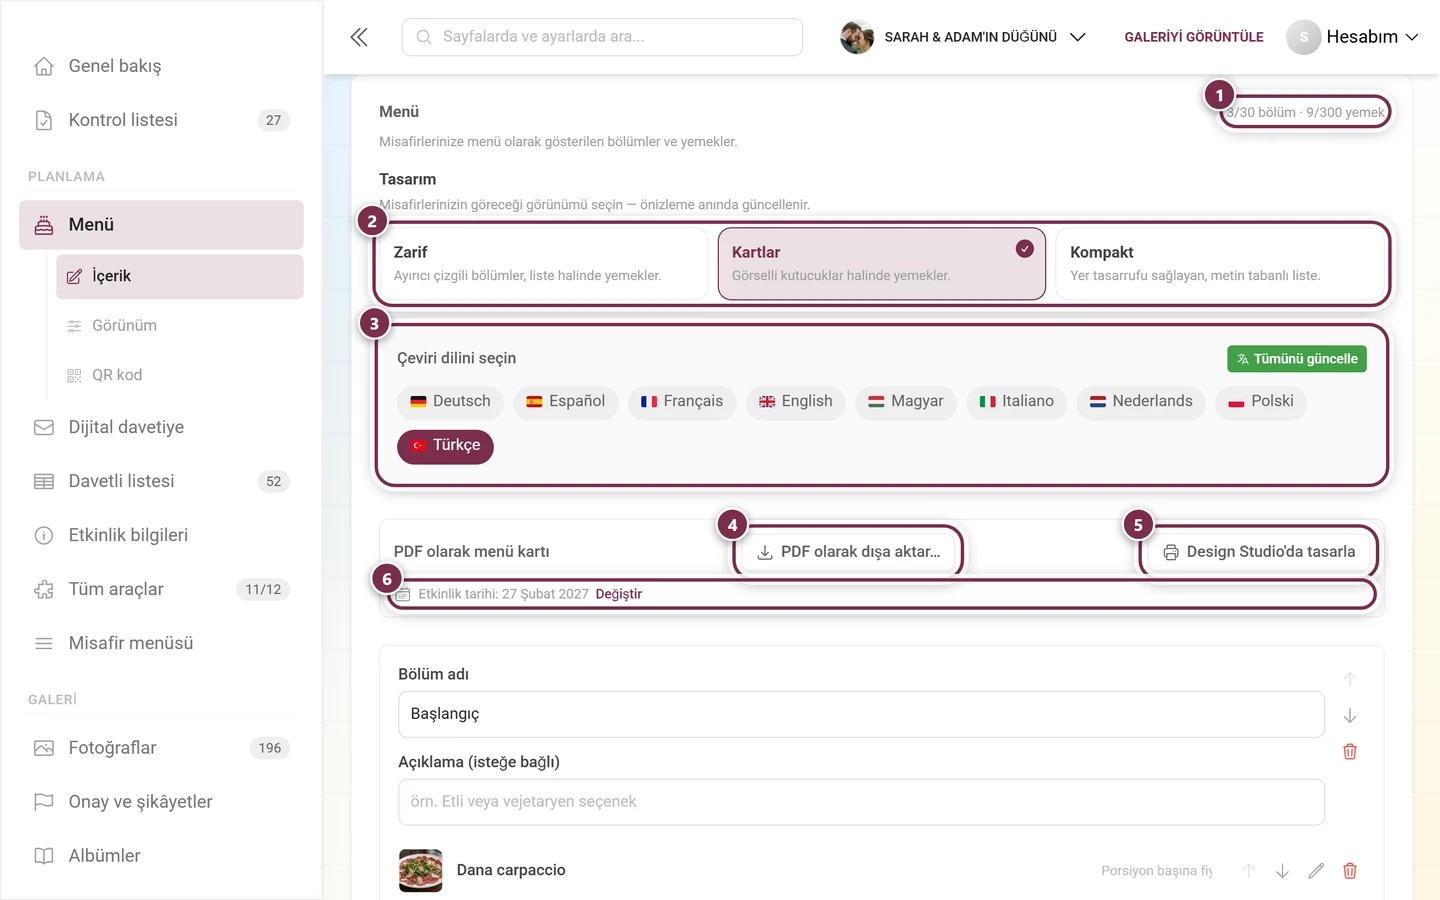Open Kontrol listesi in the sidebar

[x=161, y=120]
